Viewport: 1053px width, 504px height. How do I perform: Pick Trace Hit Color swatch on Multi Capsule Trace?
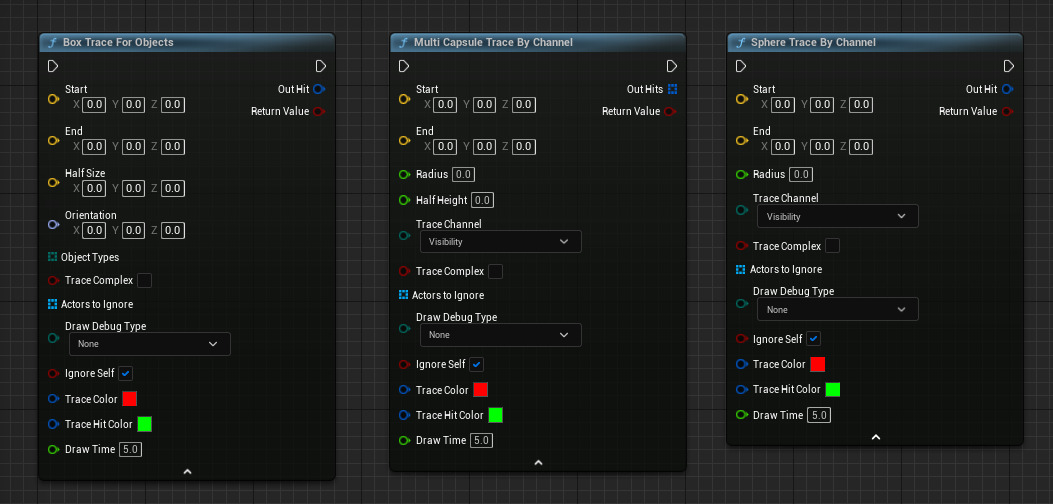tap(496, 415)
